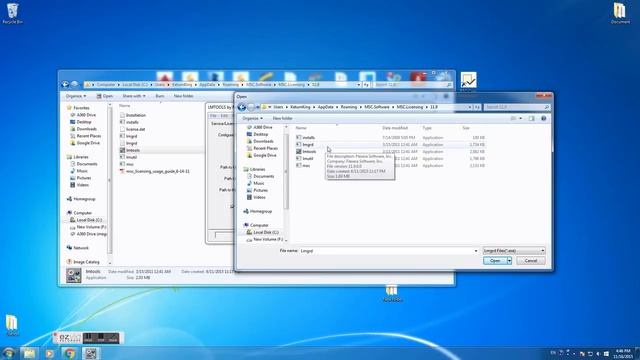Open the Organize menu in Explorer window
640x360 pixels.
(76, 96)
